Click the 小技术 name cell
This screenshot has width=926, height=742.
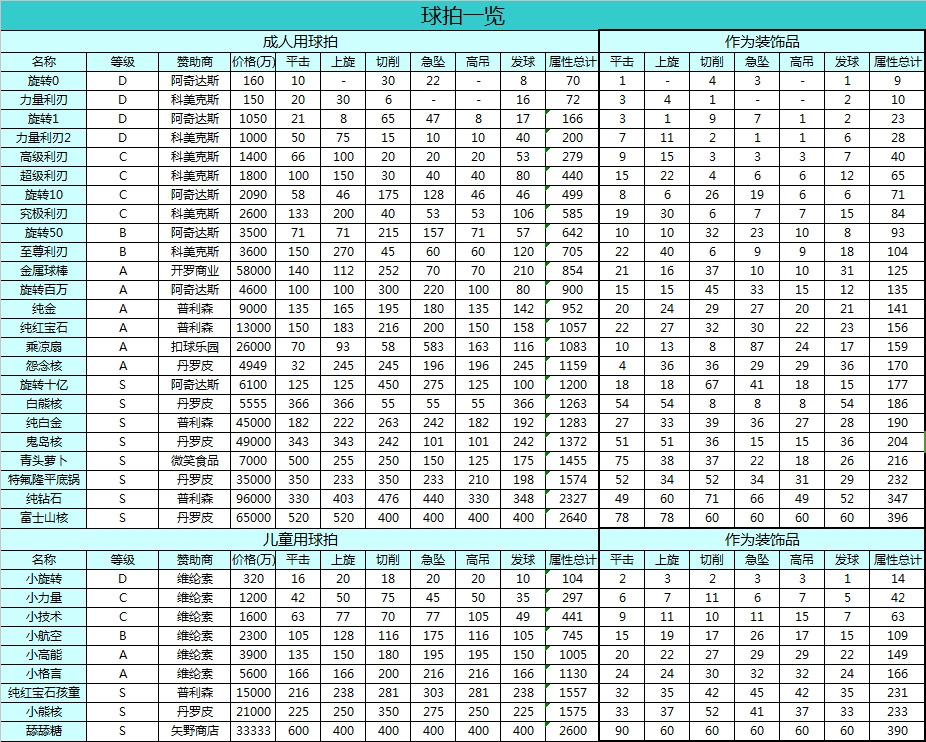coord(44,617)
